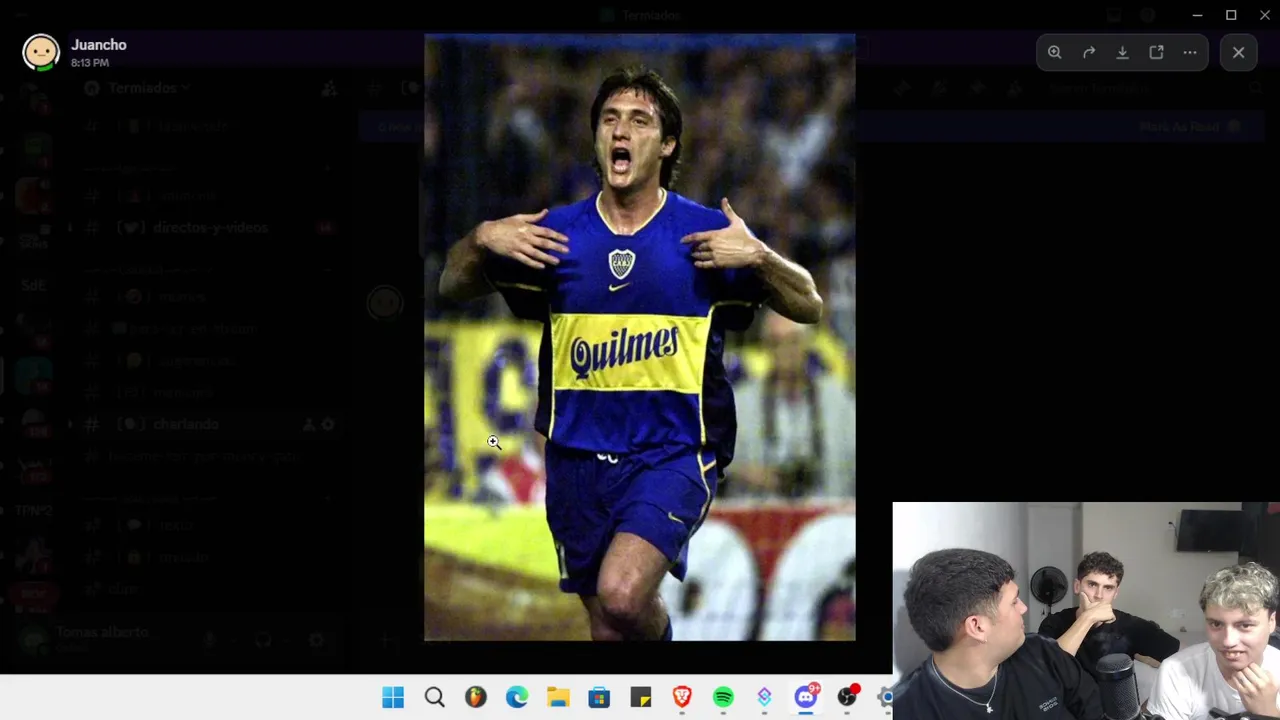
Task: Open the three-dots more options menu
Action: click(x=1190, y=52)
